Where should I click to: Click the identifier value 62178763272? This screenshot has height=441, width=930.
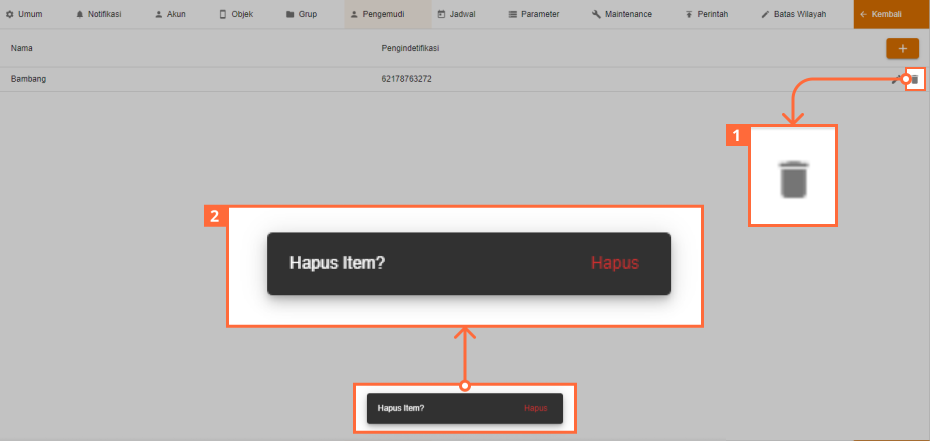click(x=406, y=79)
